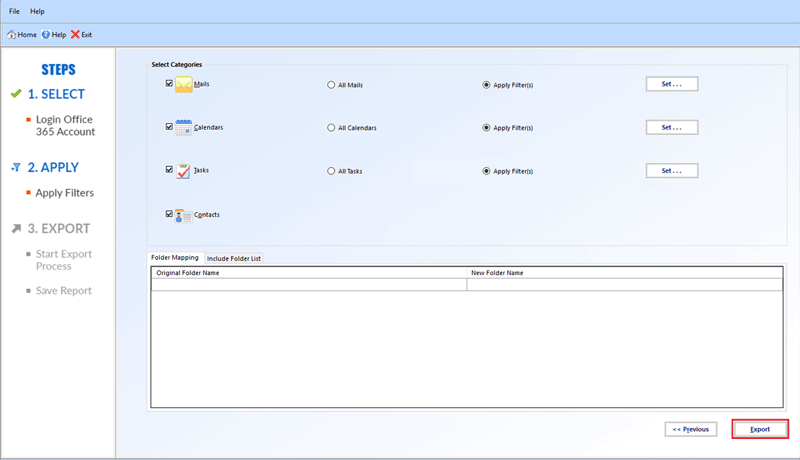The image size is (800, 460).
Task: Select Apply Filter(s) for Tasks
Action: point(487,171)
